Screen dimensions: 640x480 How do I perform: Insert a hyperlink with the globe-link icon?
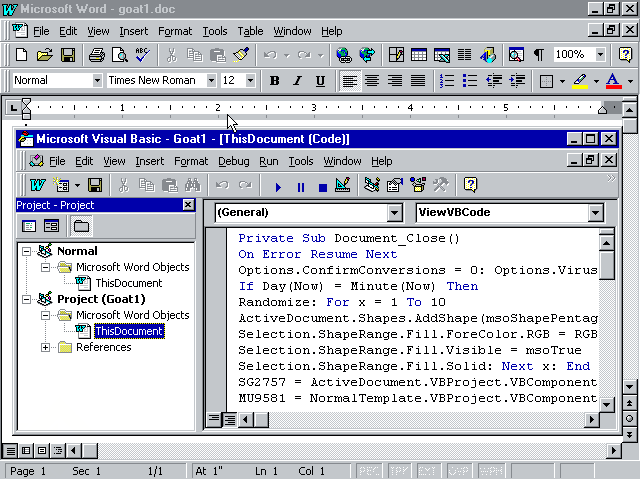coord(344,55)
